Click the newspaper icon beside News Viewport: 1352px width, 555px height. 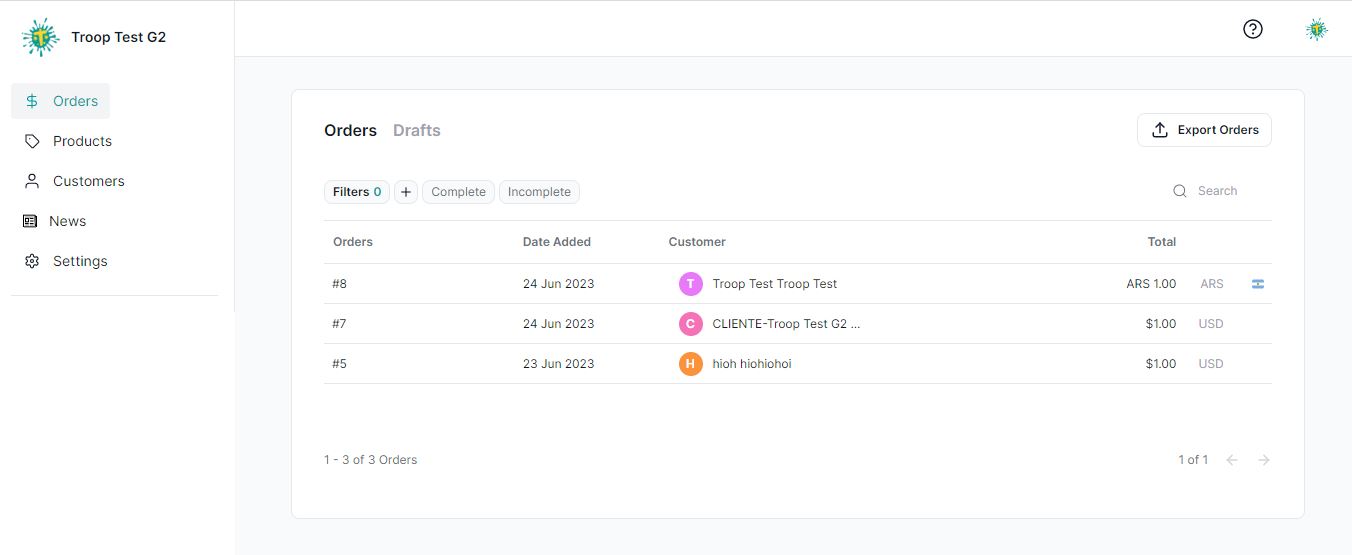pos(30,221)
